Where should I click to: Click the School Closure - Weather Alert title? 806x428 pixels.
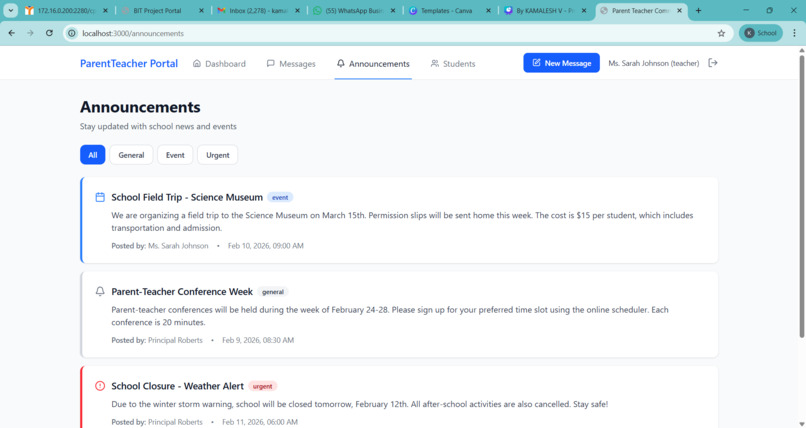pos(177,386)
